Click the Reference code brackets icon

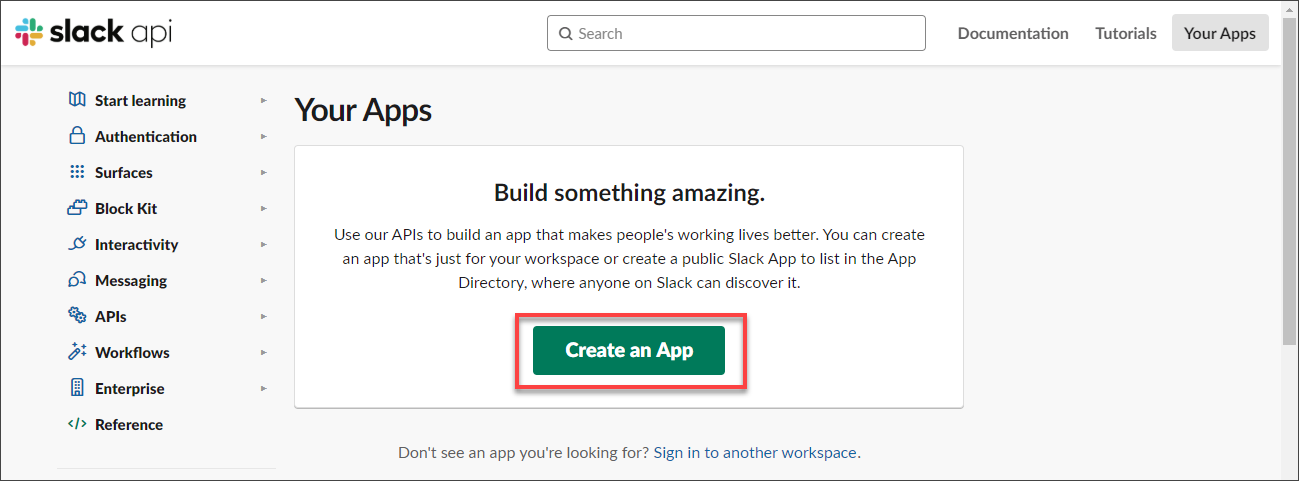coord(77,424)
